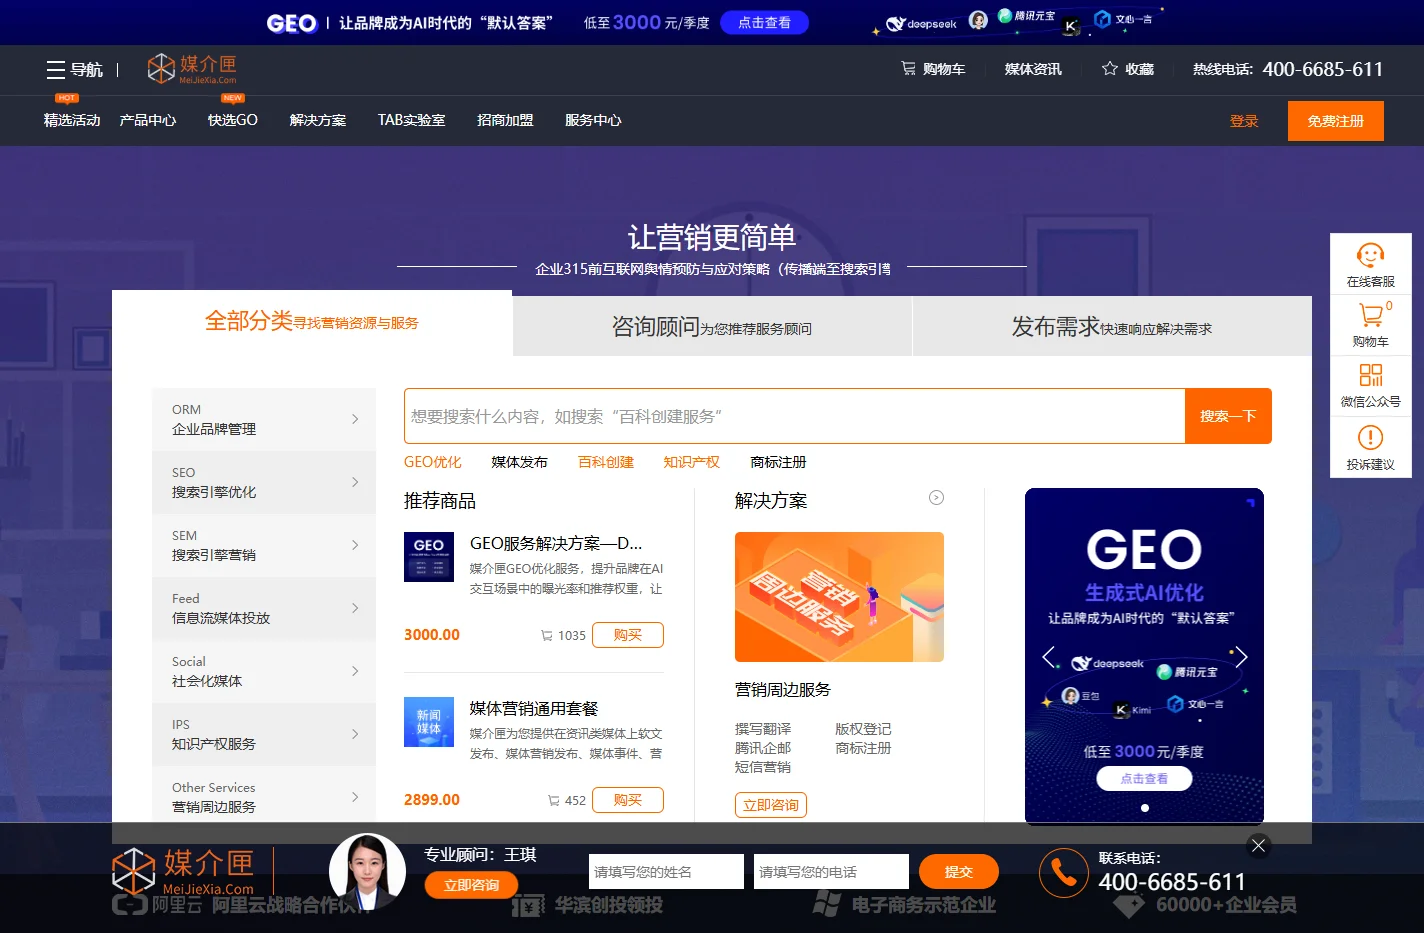Image resolution: width=1424 pixels, height=933 pixels.
Task: Expand IPS 知识产权服务 category
Action: point(264,734)
